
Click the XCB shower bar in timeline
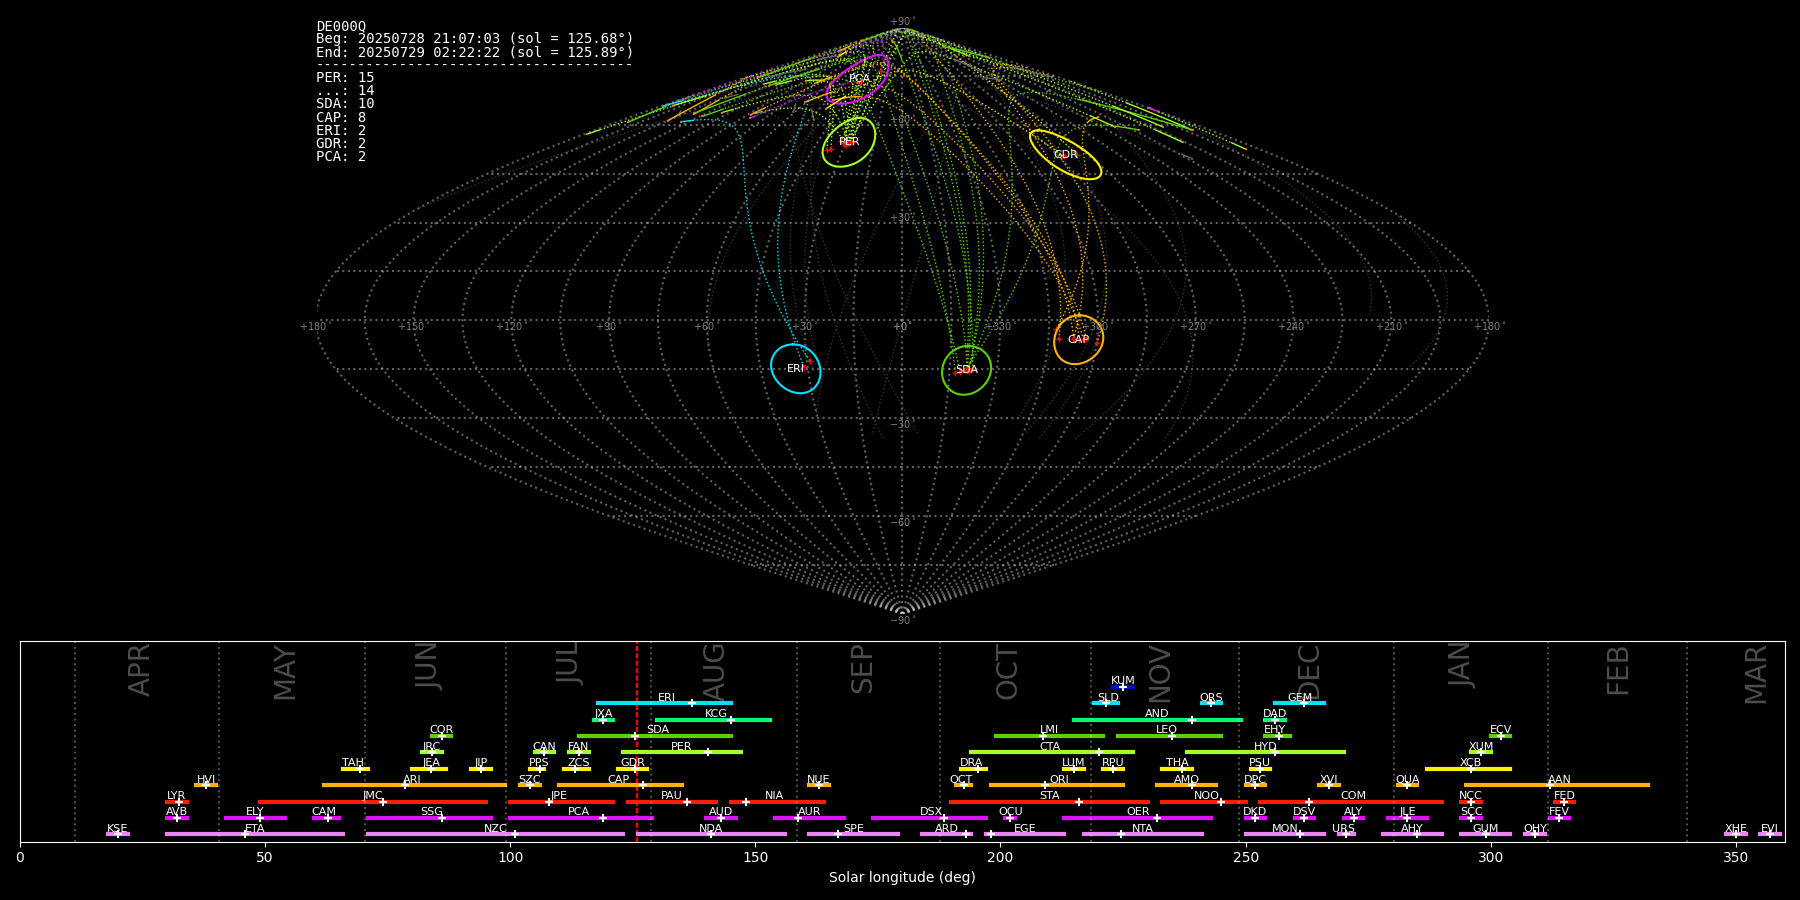click(1468, 769)
